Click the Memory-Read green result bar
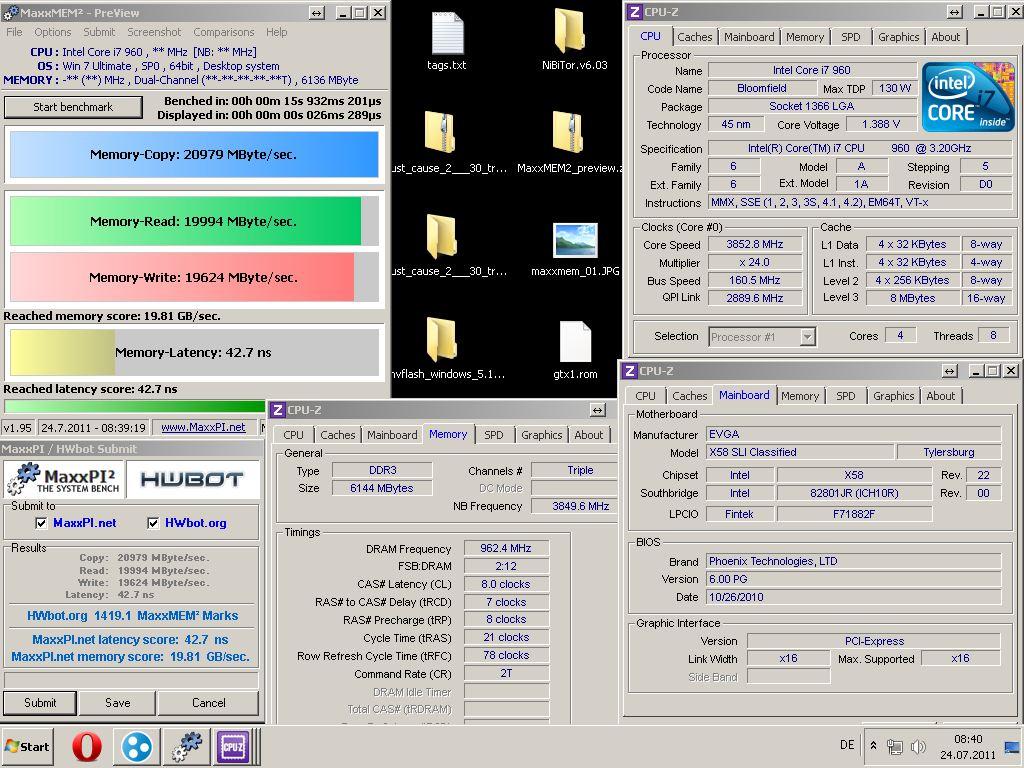Viewport: 1024px width, 768px height. pos(194,221)
